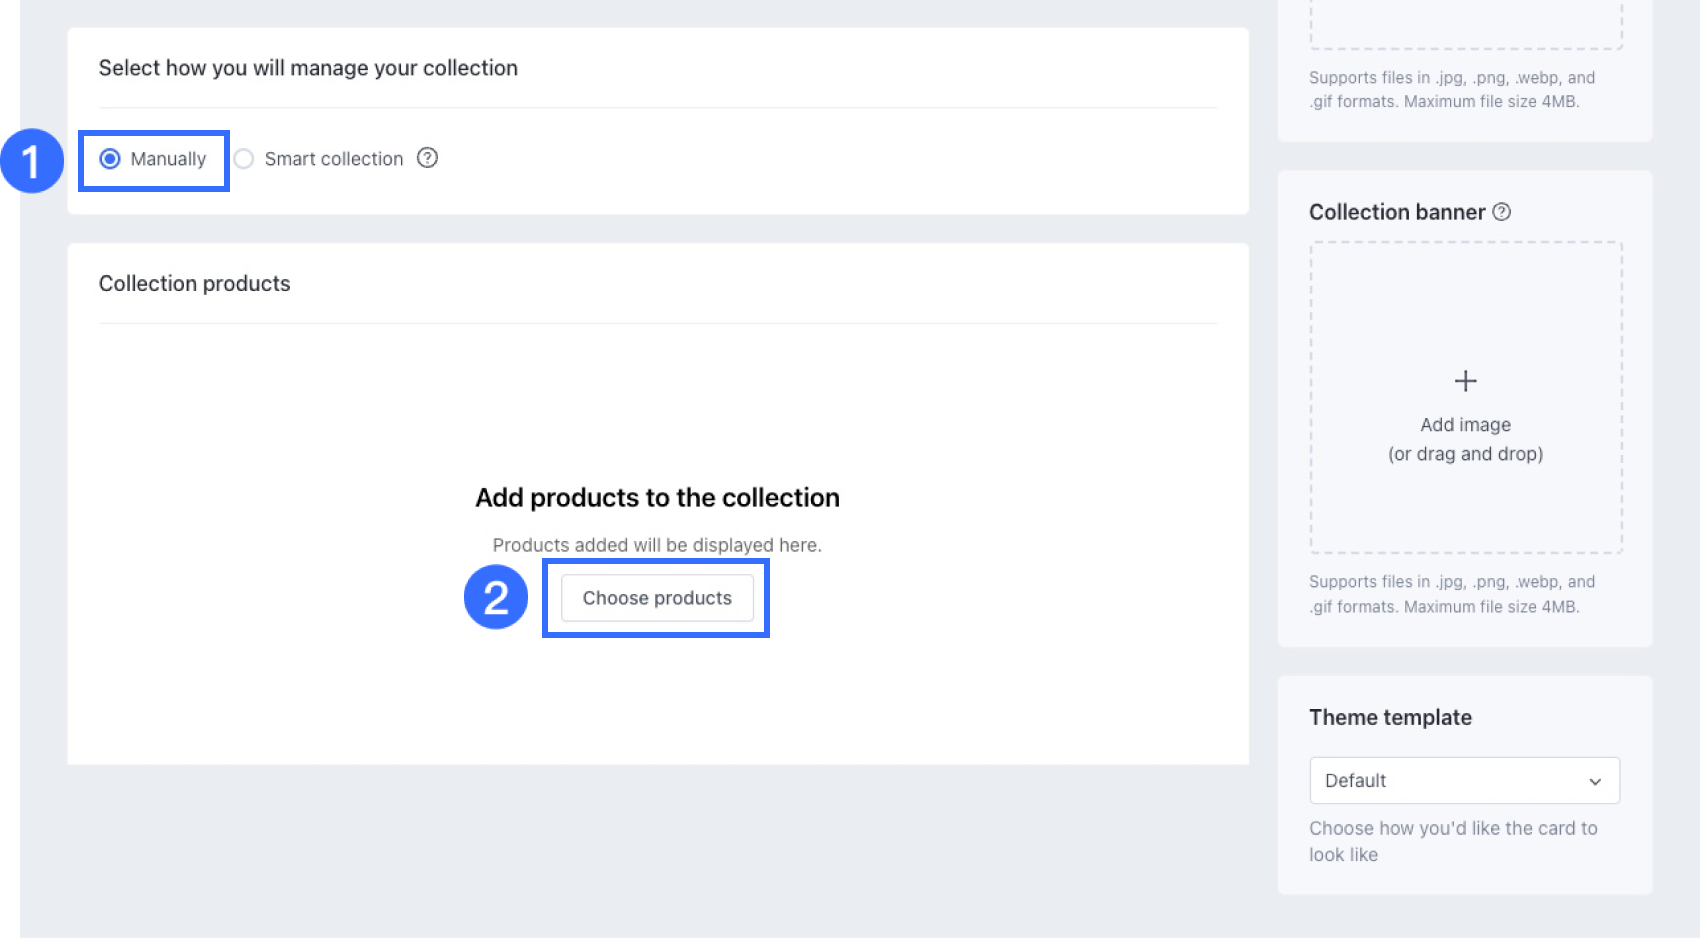Open the Theme template Default dropdown
1700x938 pixels.
(x=1464, y=781)
